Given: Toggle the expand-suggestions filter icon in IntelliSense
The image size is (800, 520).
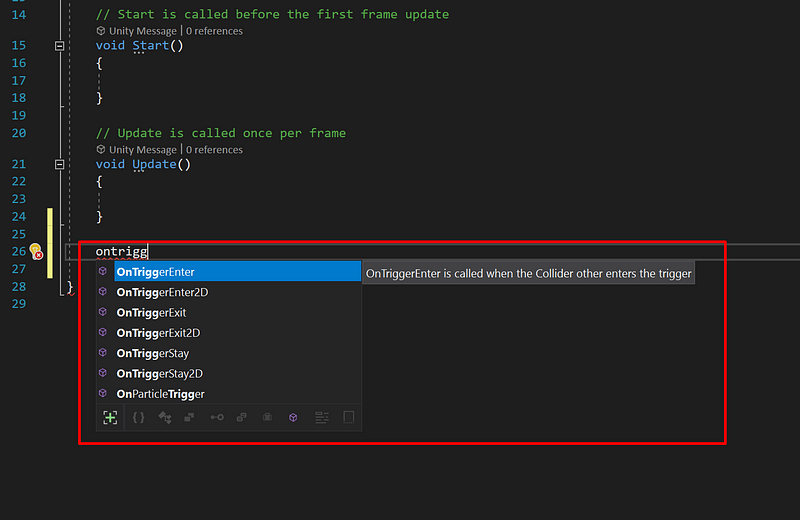Looking at the screenshot, I should coord(110,417).
